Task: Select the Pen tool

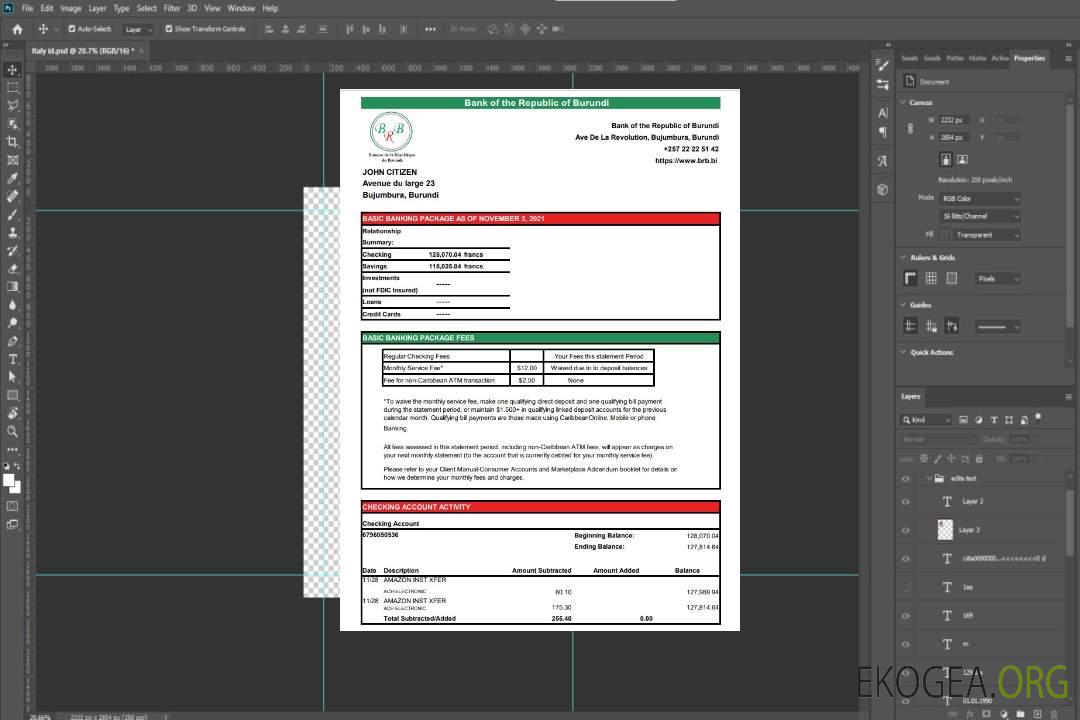Action: 12,341
